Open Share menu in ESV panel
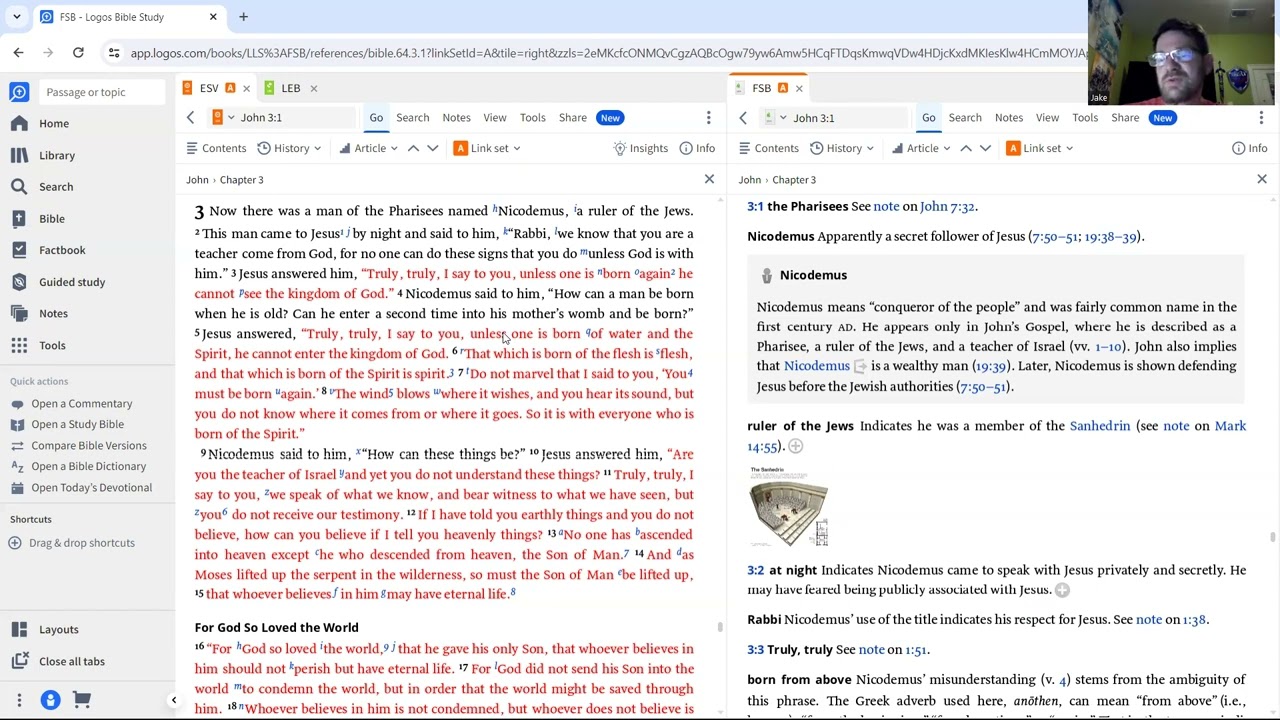 [x=573, y=118]
